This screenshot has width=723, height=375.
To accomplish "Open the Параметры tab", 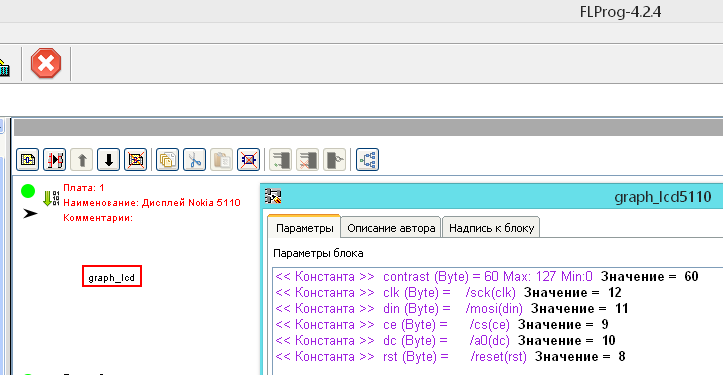I will tap(304, 228).
